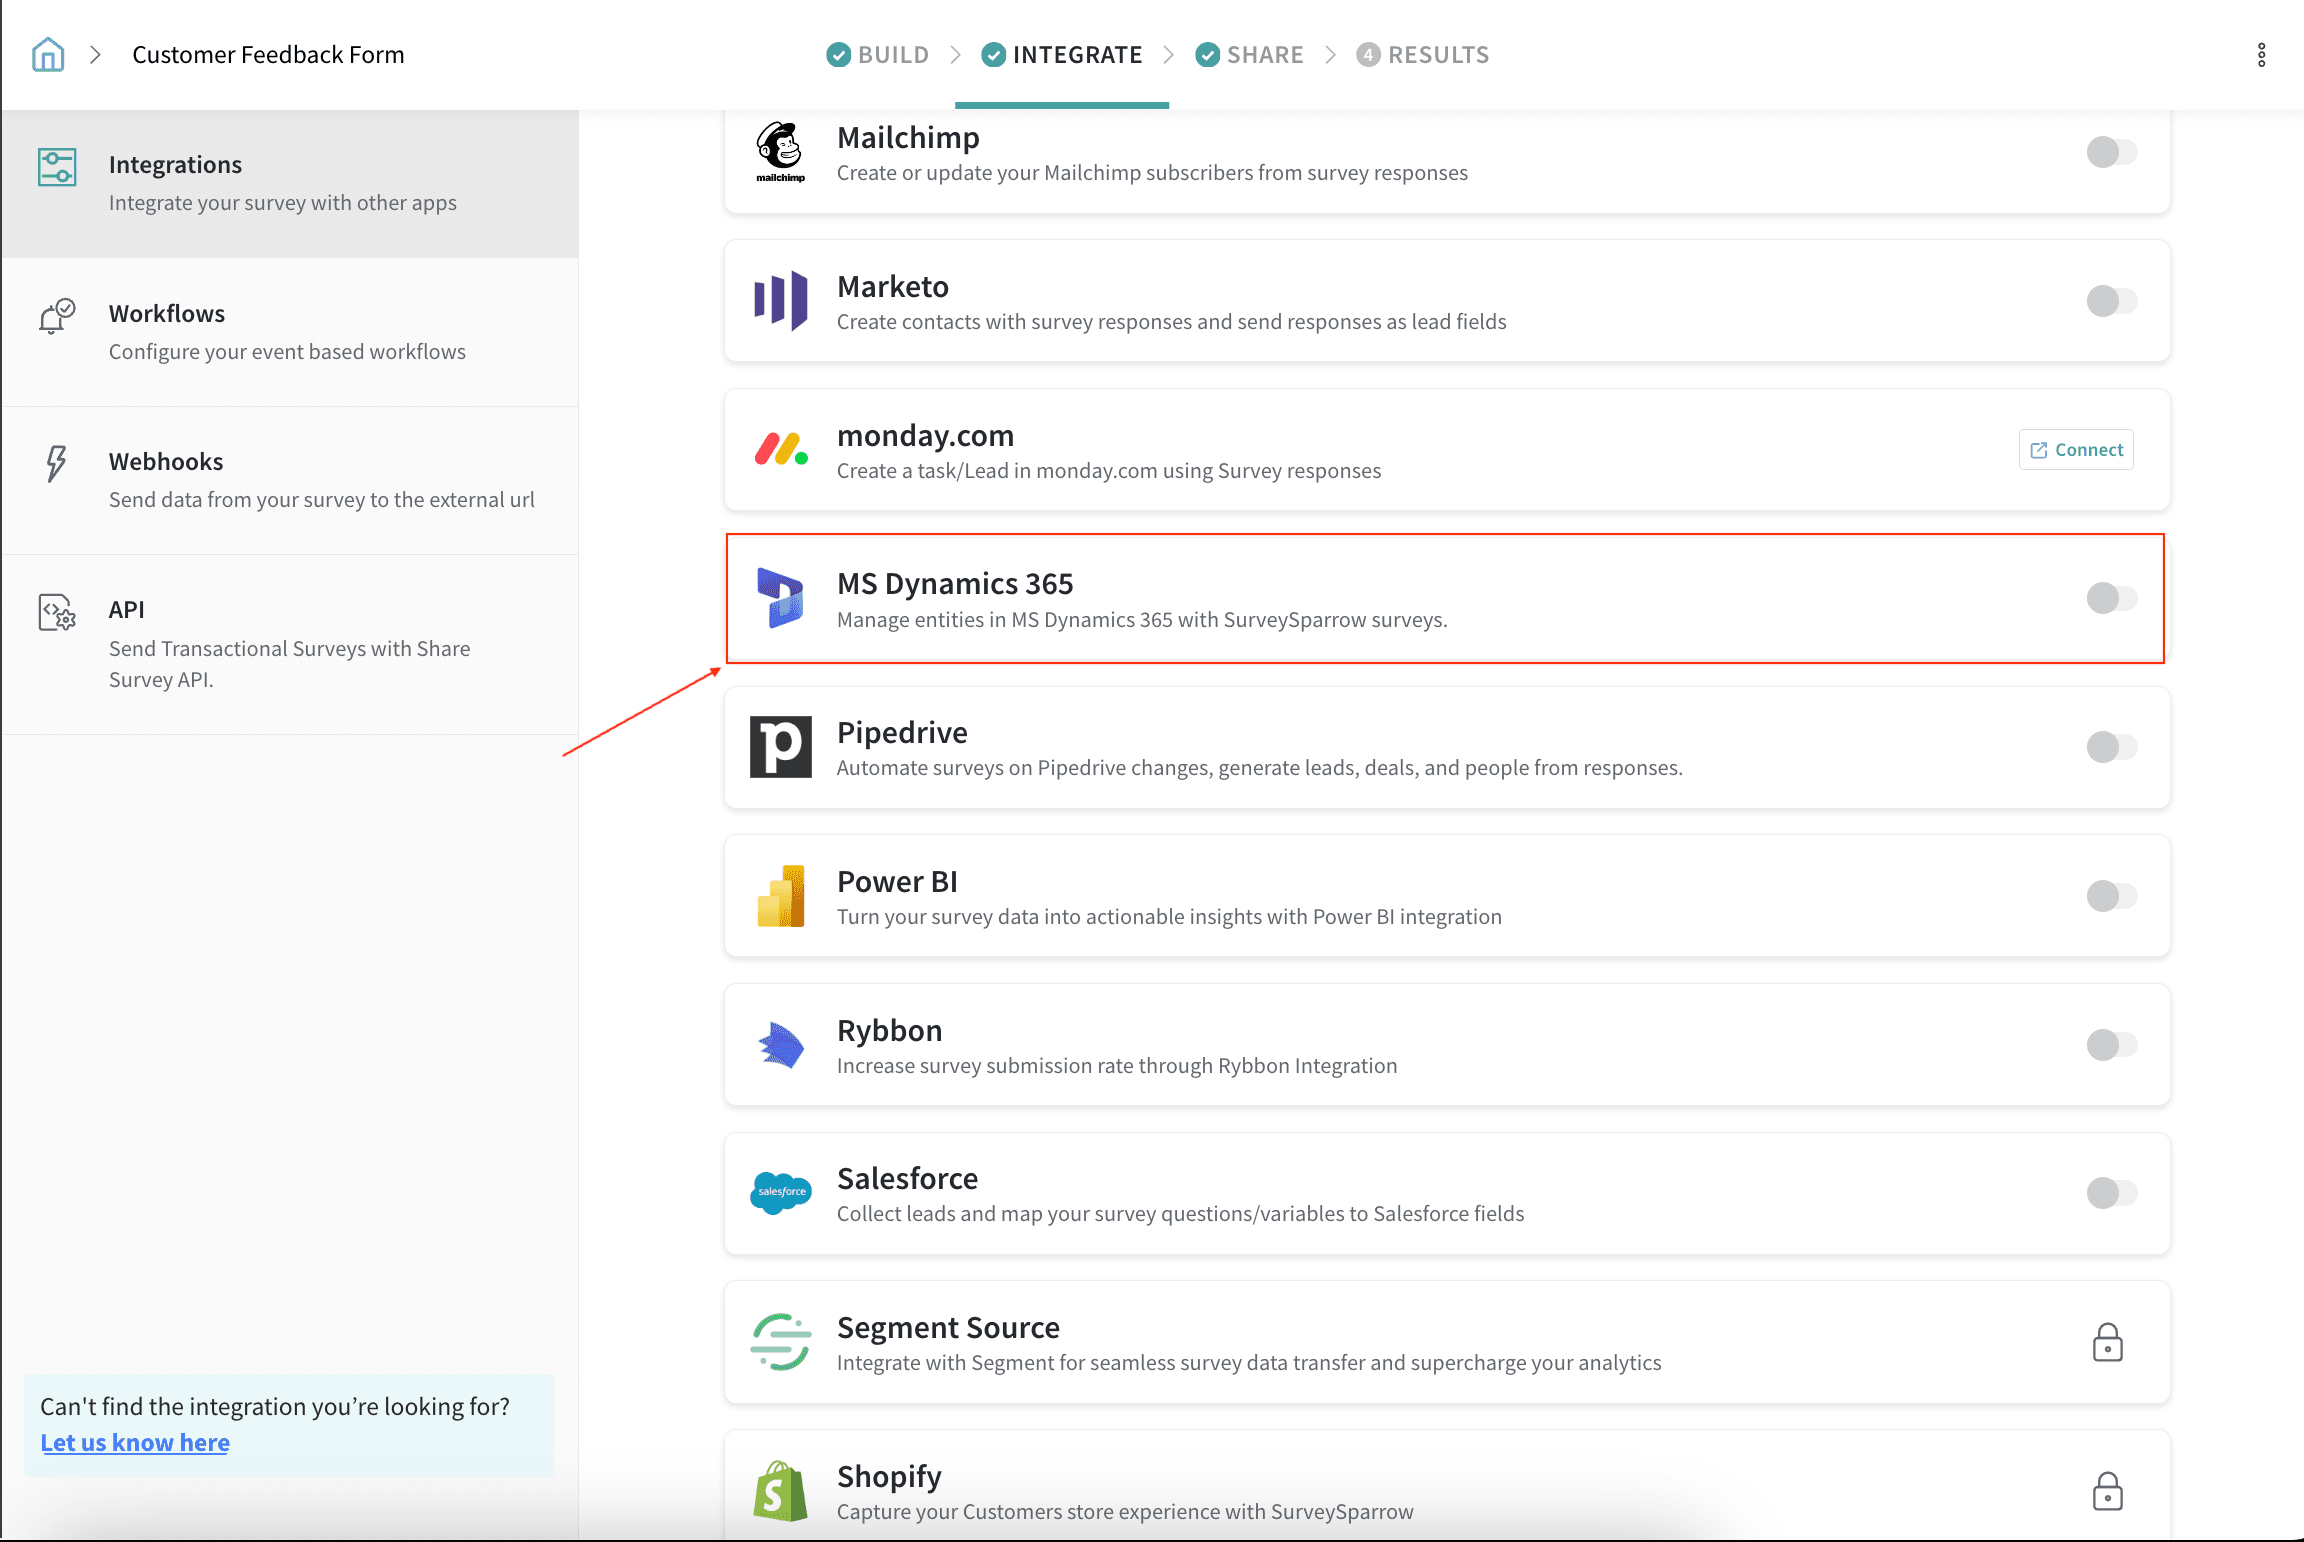Click the MS Dynamics 365 logo
Screen dimensions: 2304x1542
tap(780, 598)
